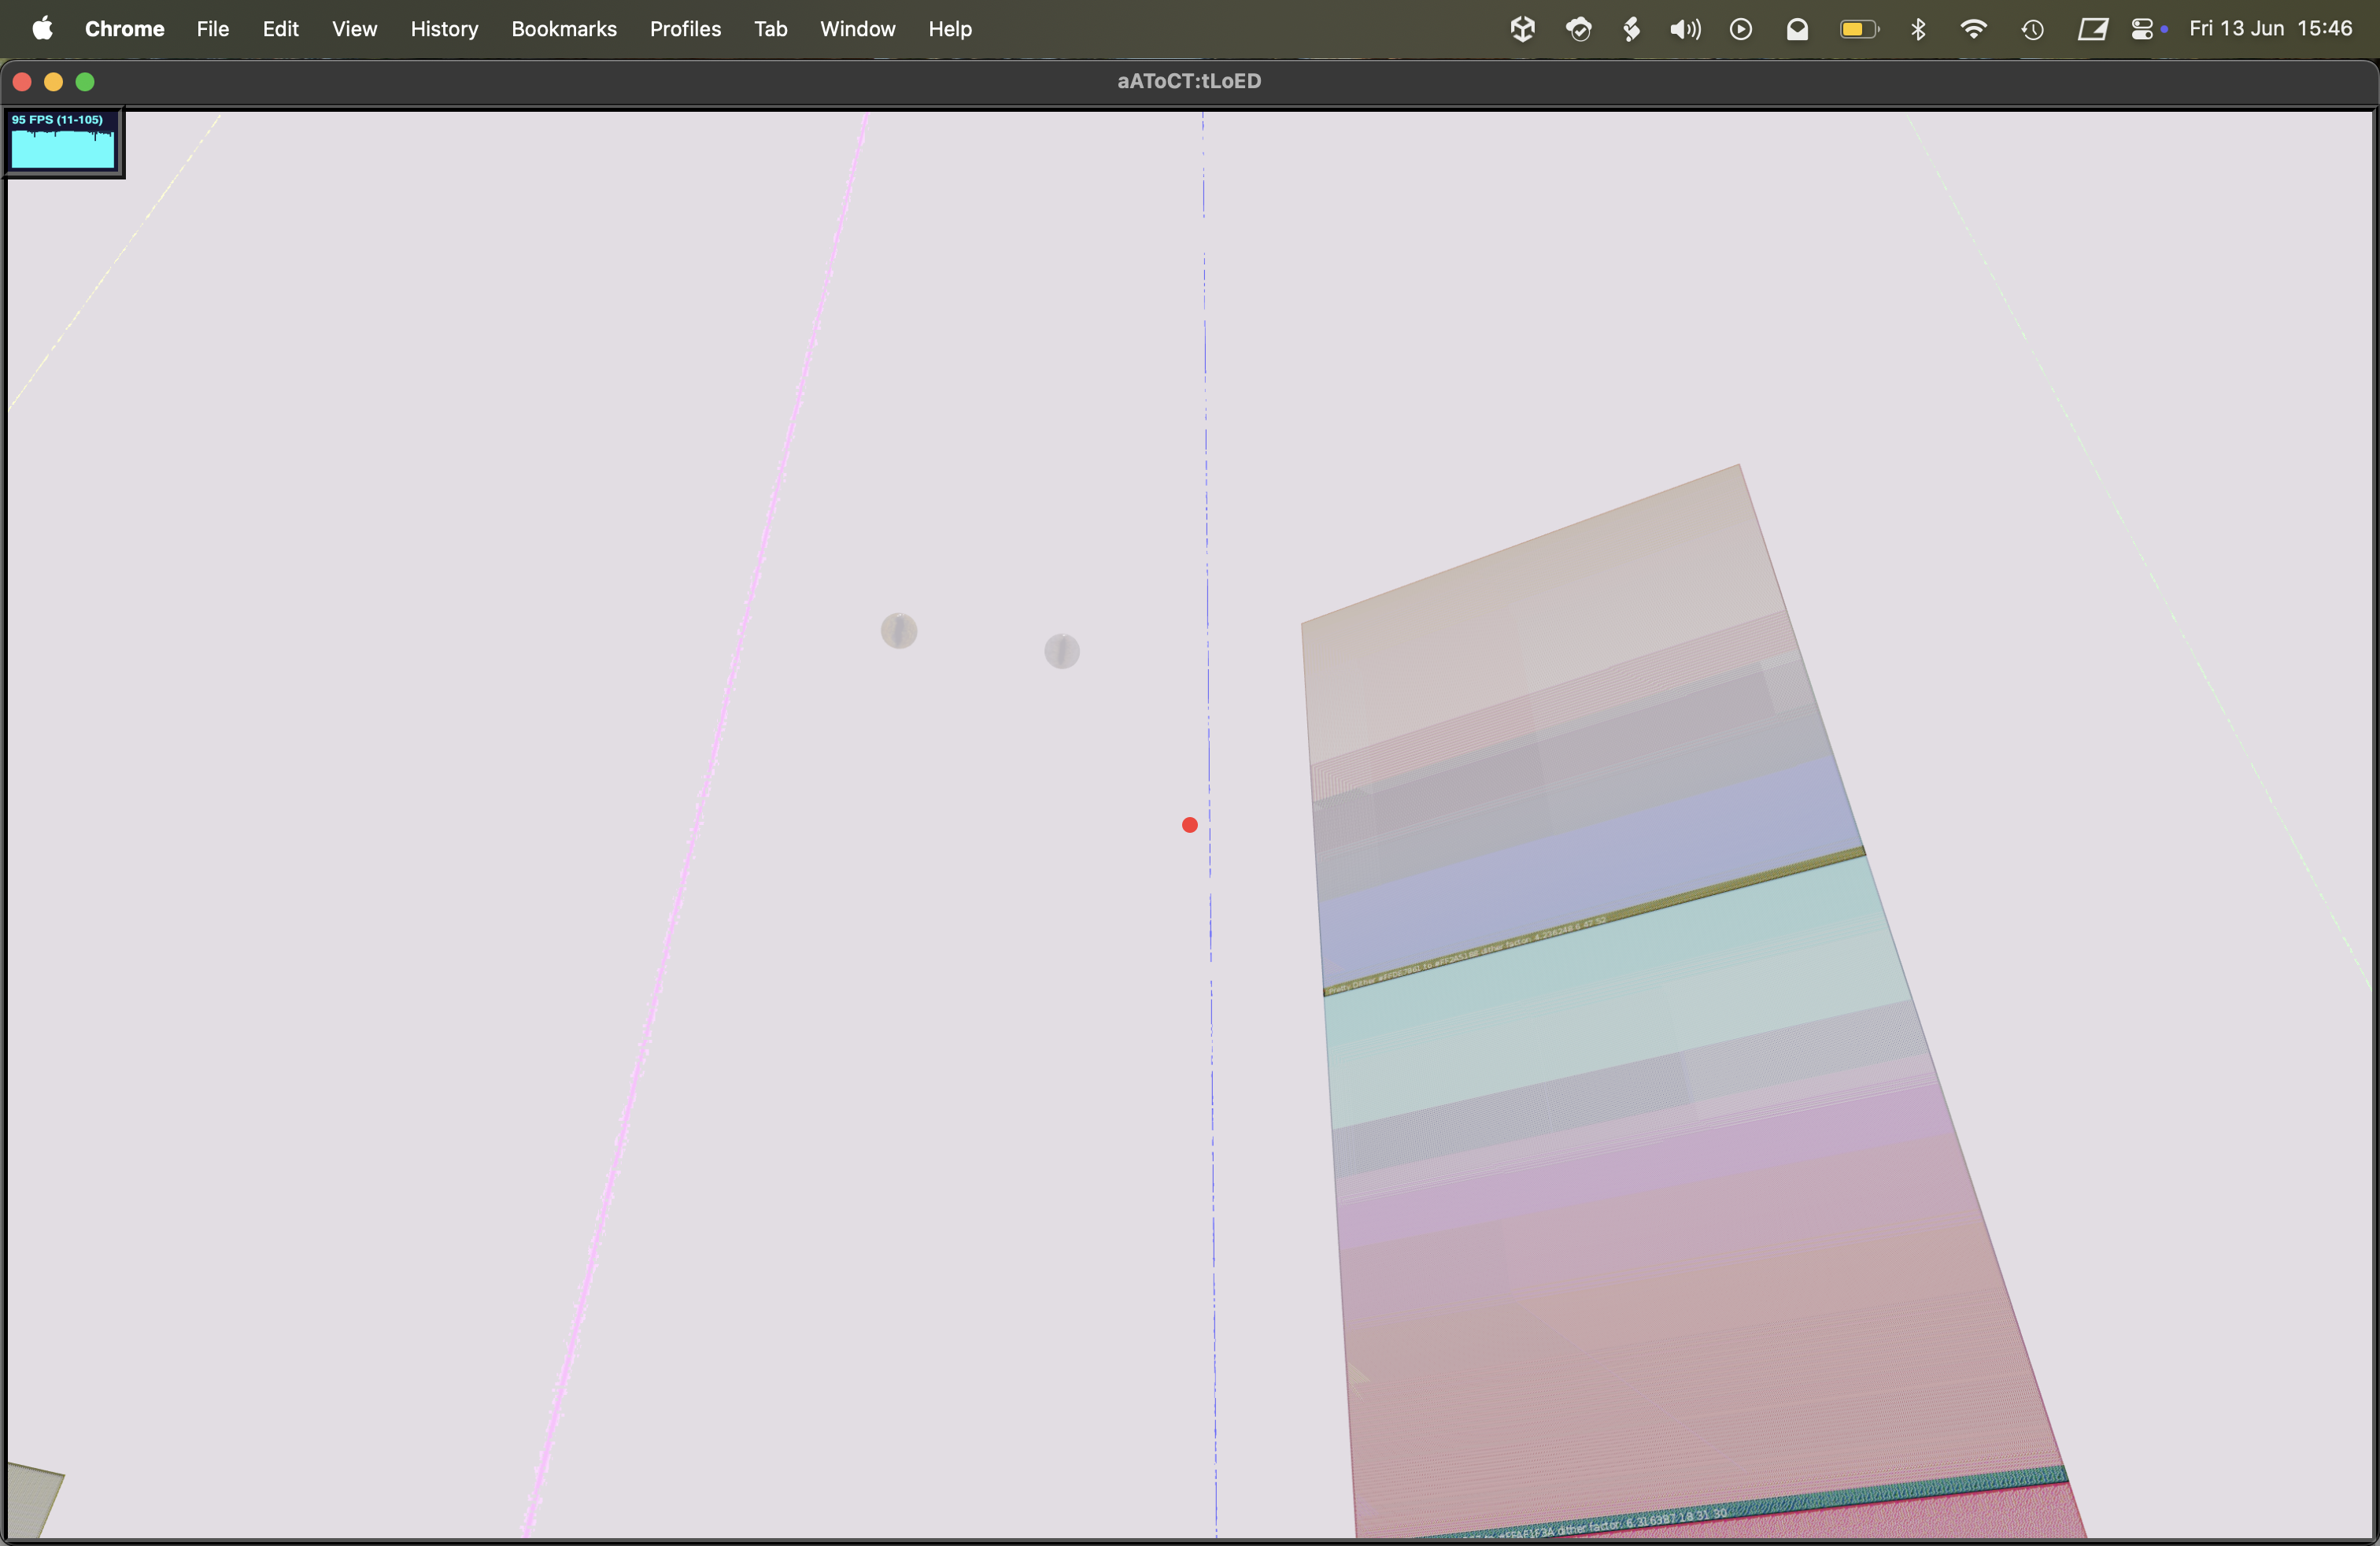2380x1546 pixels.
Task: Open Unity Hub from the menu bar
Action: pos(1522,28)
